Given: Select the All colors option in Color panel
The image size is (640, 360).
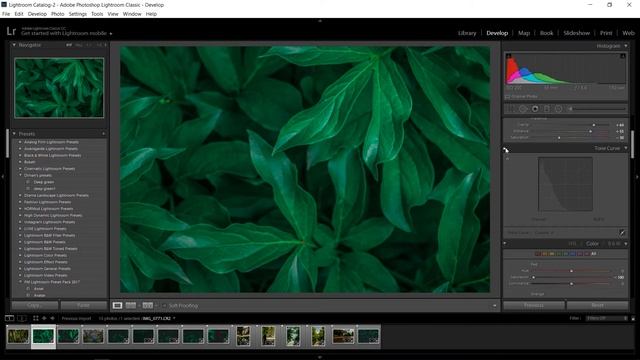Looking at the screenshot, I should [593, 254].
